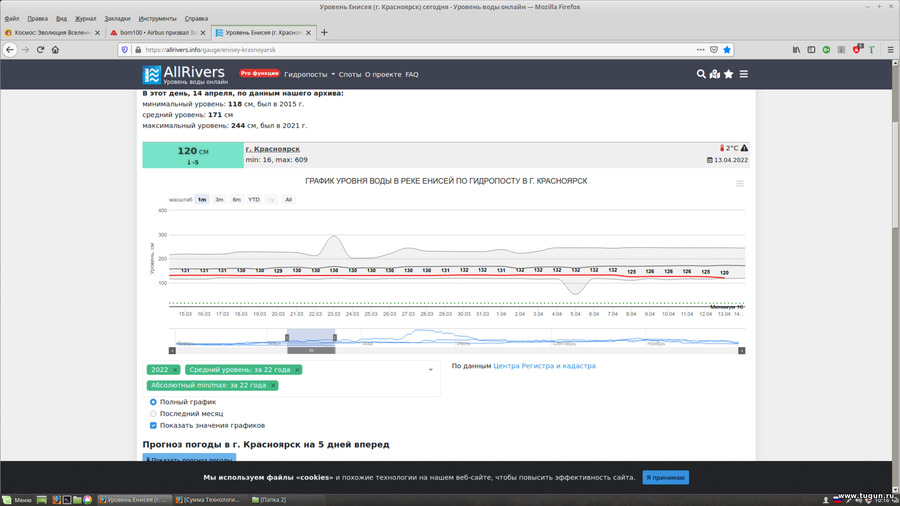
Task: Open Меню button in taskbar
Action: click(17, 500)
